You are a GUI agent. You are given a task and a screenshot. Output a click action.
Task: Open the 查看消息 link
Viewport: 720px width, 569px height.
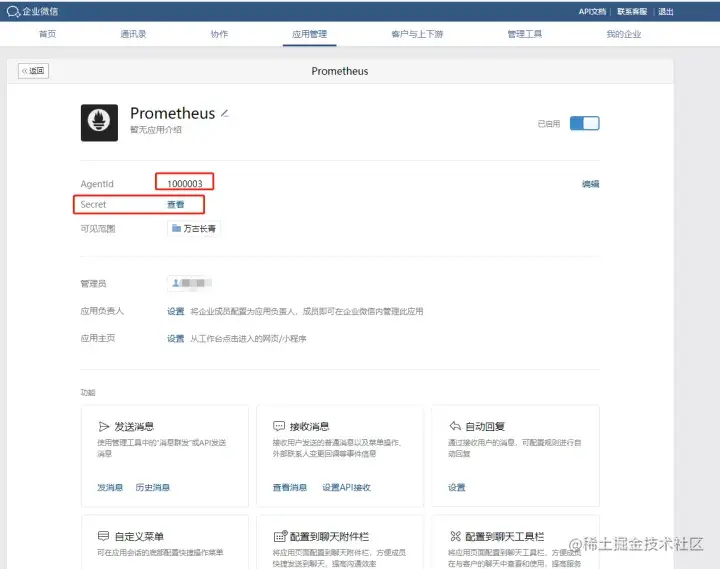pos(290,487)
